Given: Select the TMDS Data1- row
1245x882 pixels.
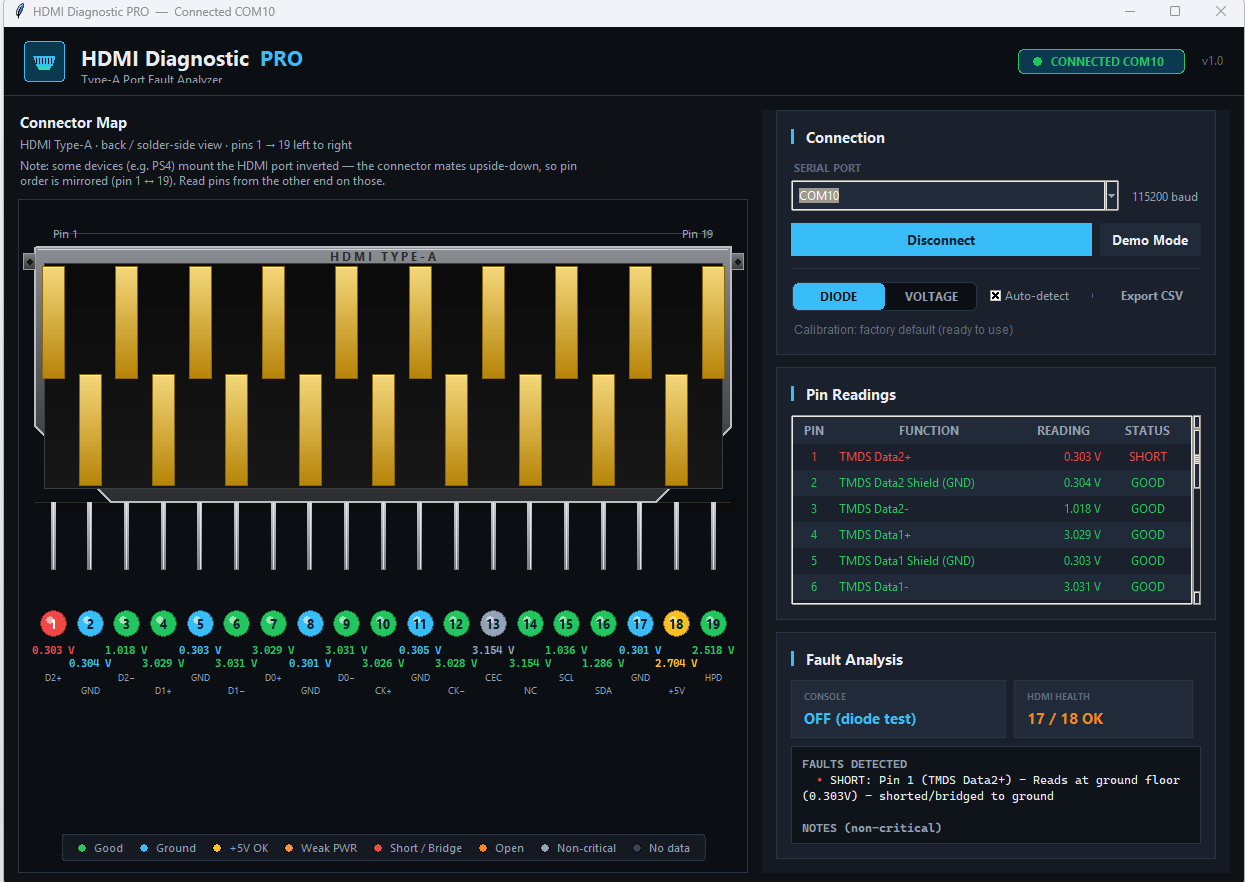Looking at the screenshot, I should 992,587.
